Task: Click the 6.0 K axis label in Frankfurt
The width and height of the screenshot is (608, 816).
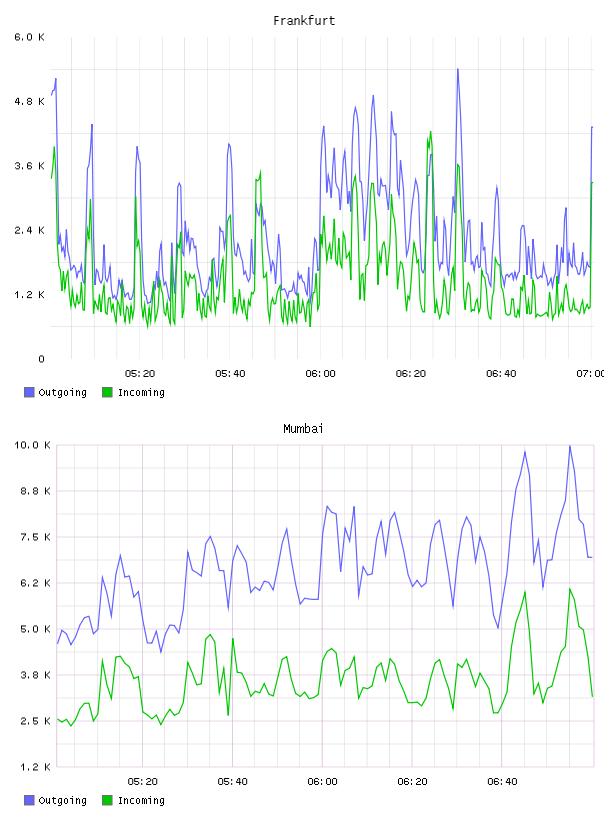Action: tap(30, 37)
